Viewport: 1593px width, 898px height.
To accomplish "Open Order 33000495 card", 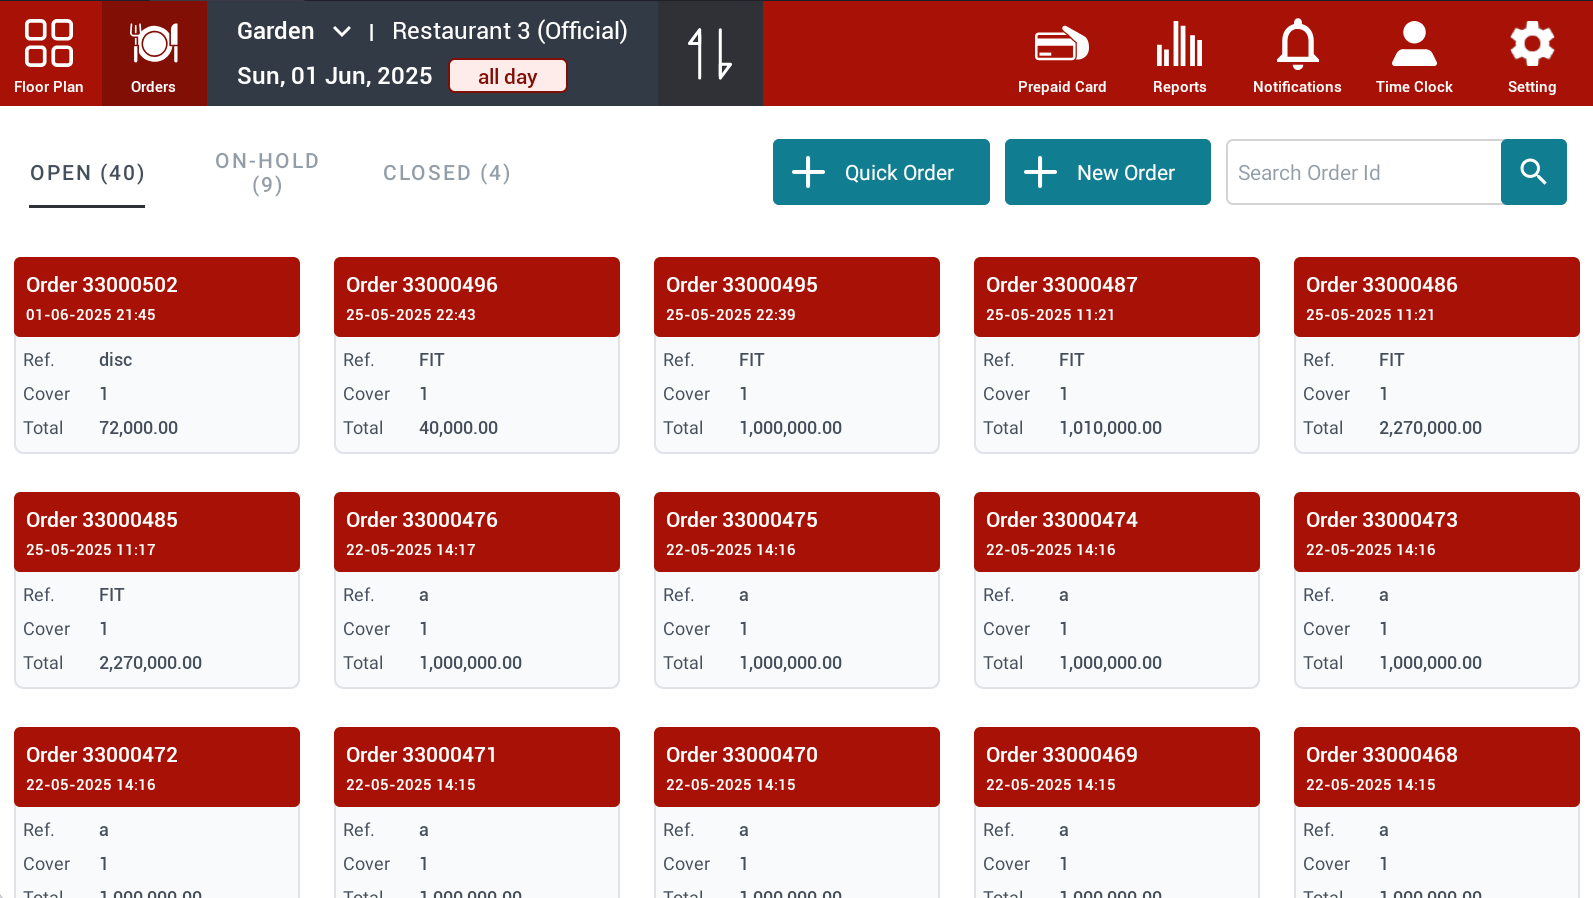I will [x=797, y=355].
